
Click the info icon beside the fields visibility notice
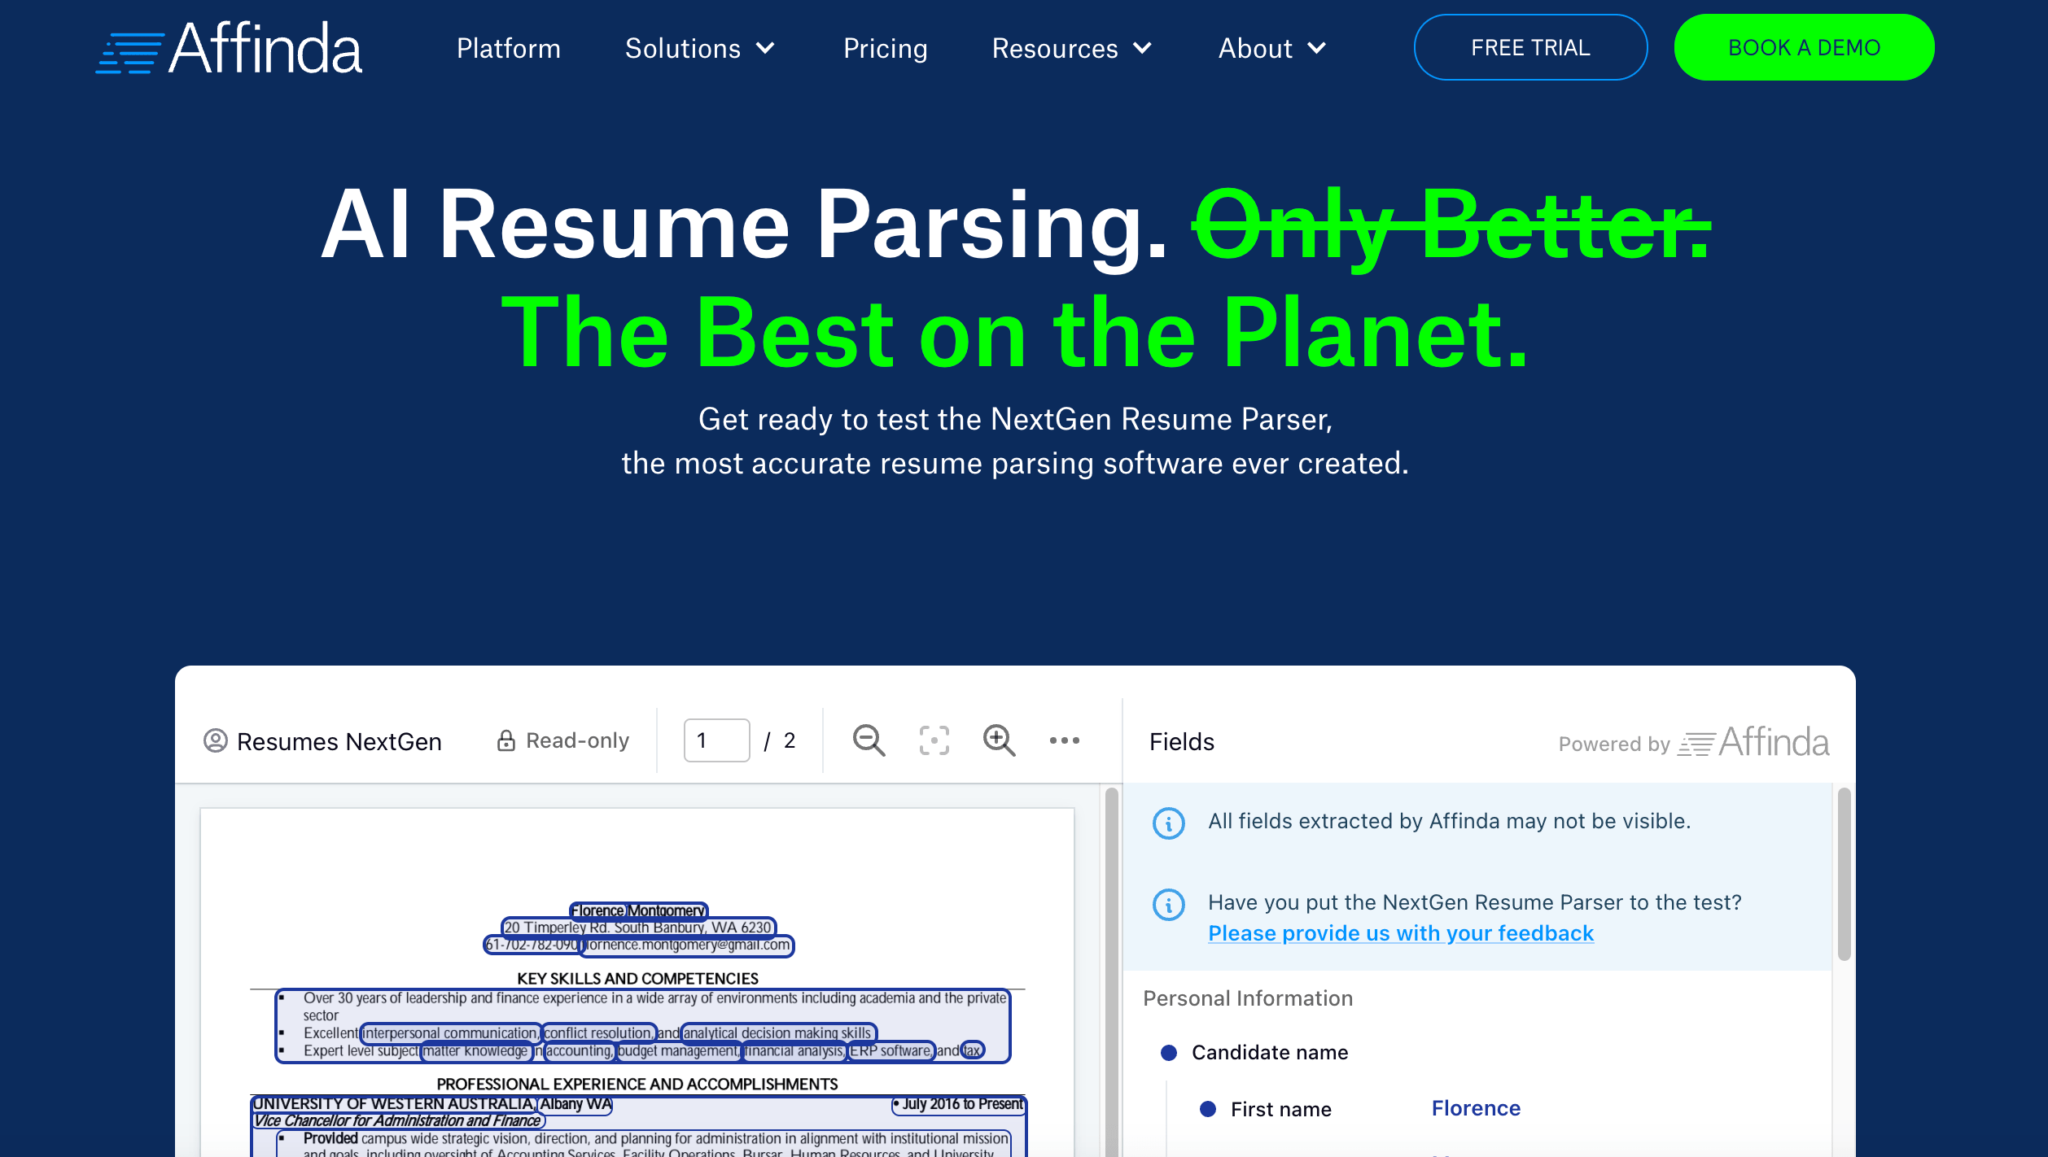(x=1168, y=823)
